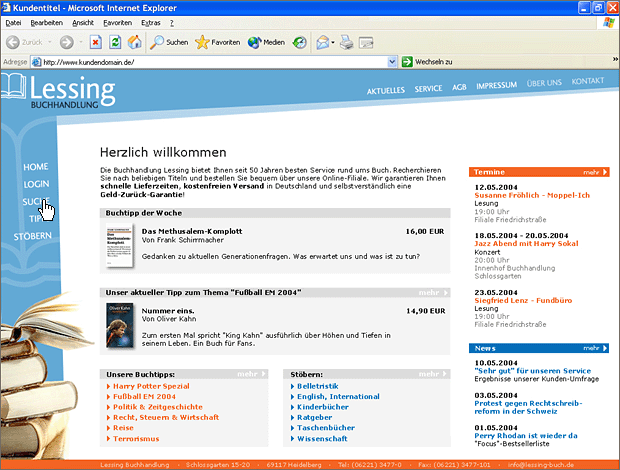Open the Mail icon dropdown arrow
Viewport: 620px width, 470px height.
pos(333,42)
